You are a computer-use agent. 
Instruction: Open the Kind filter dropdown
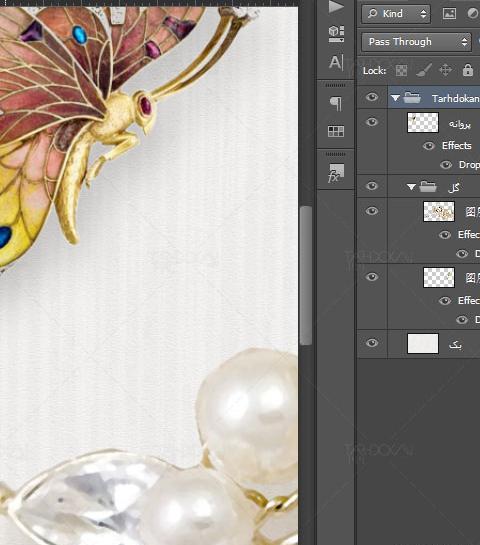pos(396,14)
